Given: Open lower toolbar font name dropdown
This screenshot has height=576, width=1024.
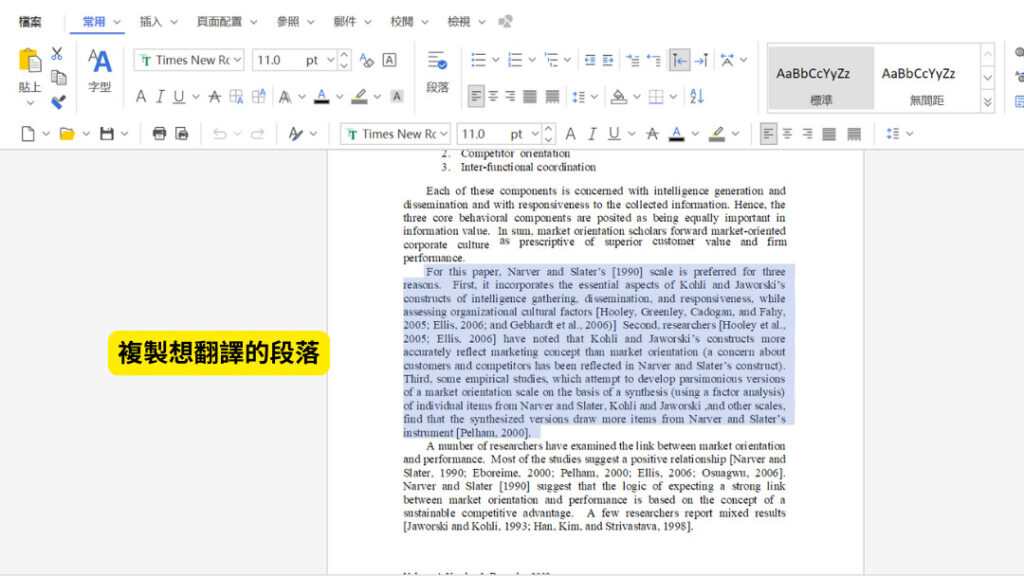Looking at the screenshot, I should coord(443,134).
